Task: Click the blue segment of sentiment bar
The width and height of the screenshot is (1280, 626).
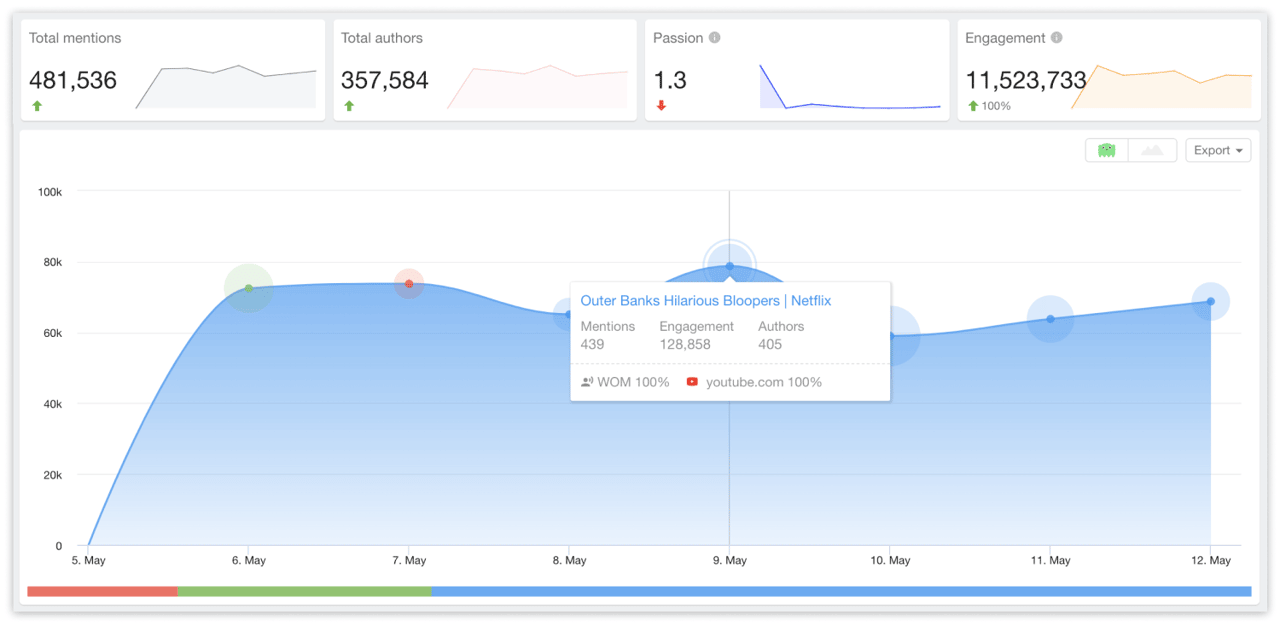Action: click(x=840, y=592)
